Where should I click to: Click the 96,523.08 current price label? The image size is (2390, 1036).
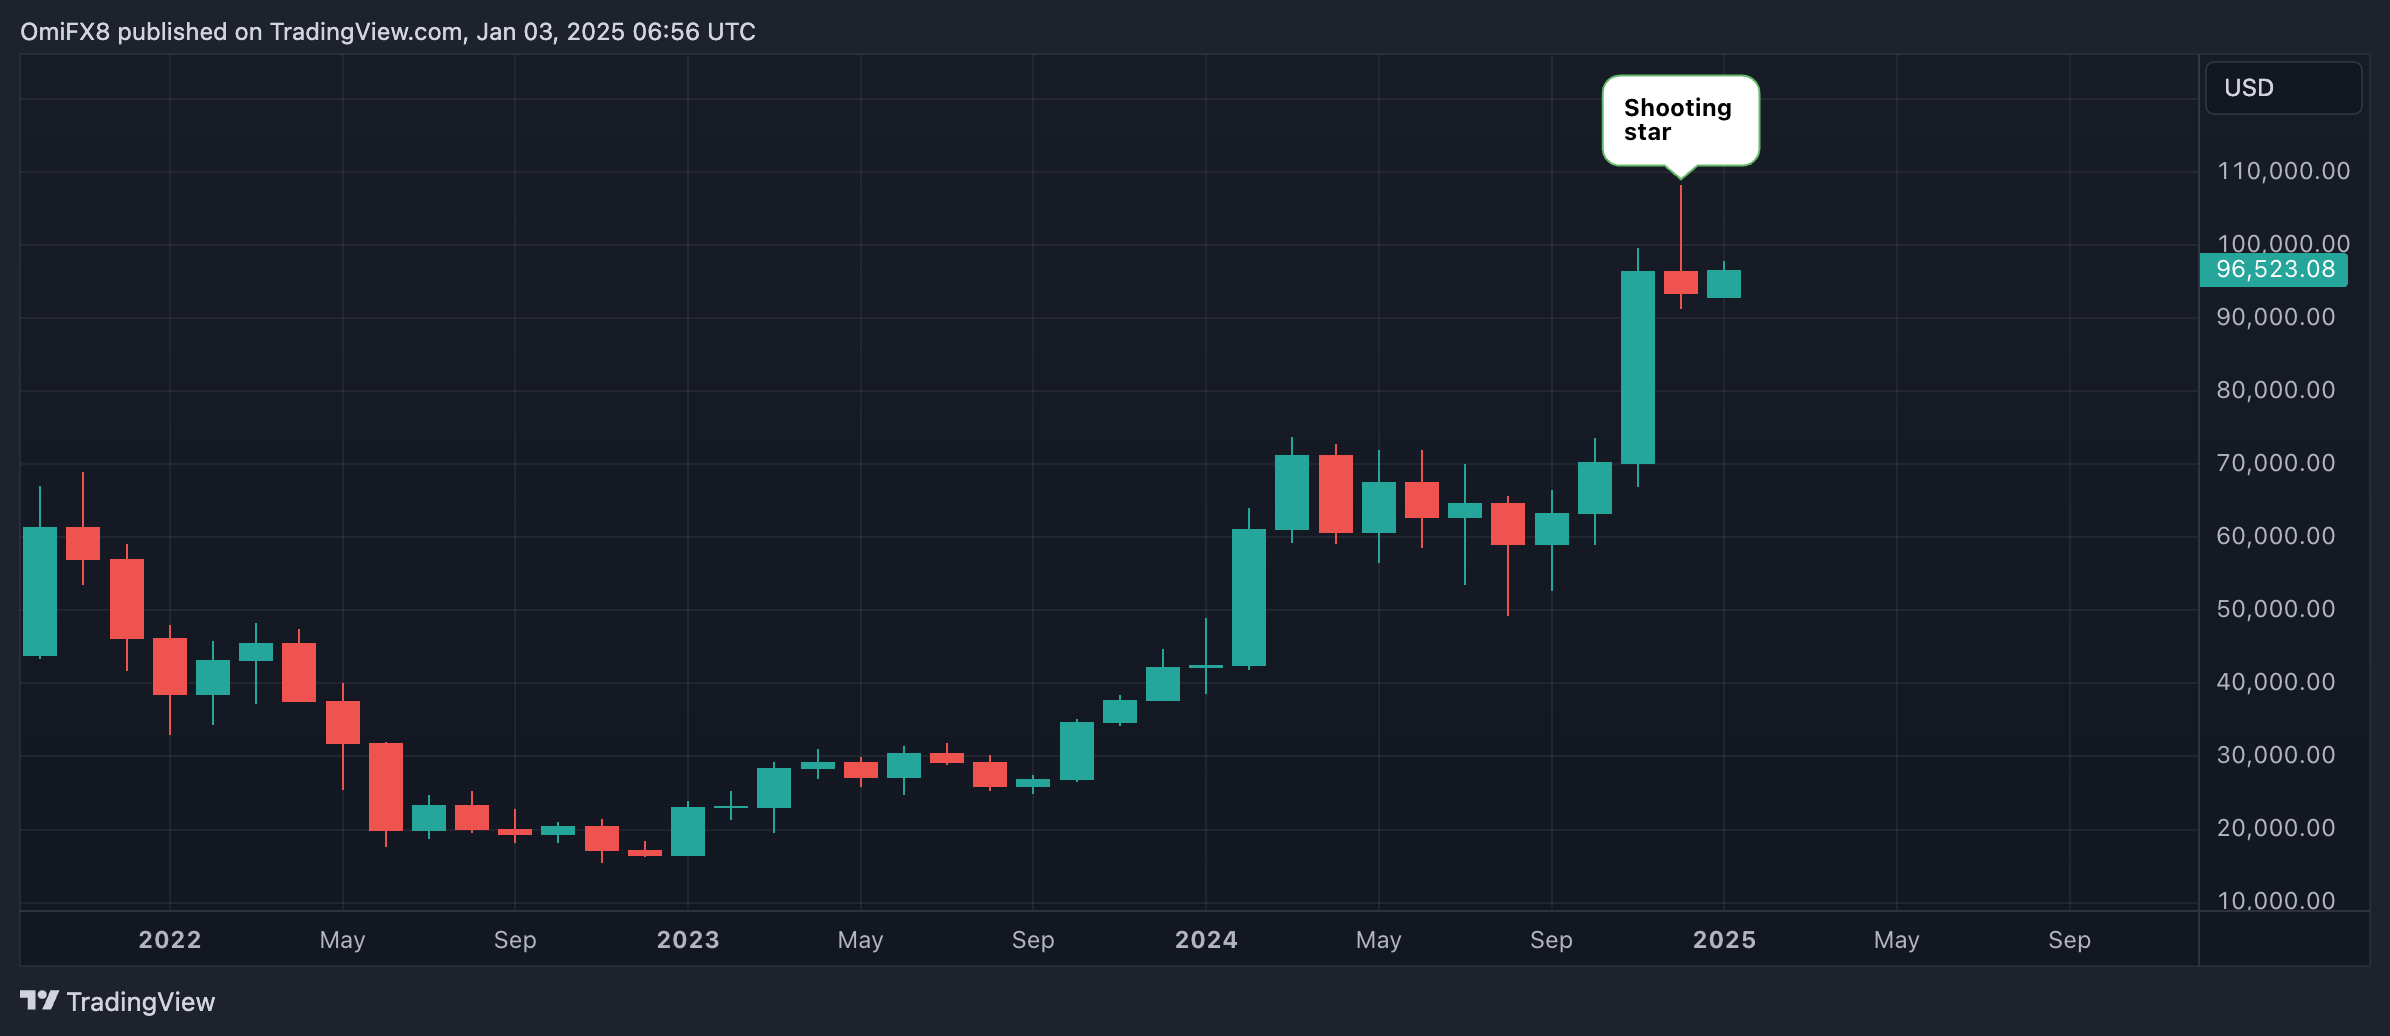(x=2274, y=270)
